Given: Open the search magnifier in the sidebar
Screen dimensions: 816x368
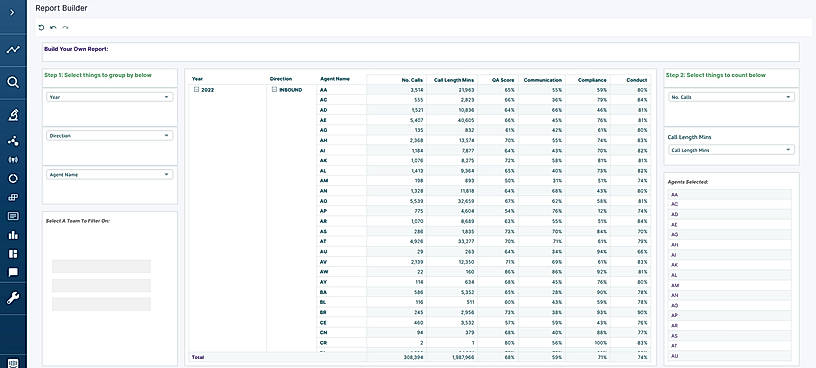Looking at the screenshot, I should [x=13, y=82].
